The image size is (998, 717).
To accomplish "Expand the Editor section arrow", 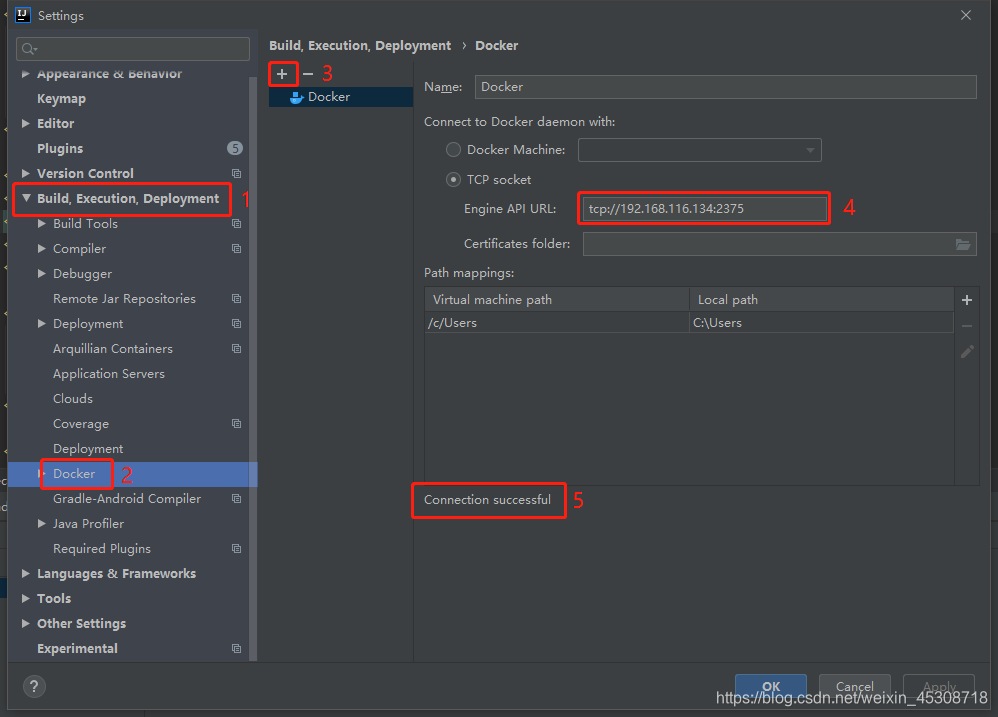I will pyautogui.click(x=26, y=123).
